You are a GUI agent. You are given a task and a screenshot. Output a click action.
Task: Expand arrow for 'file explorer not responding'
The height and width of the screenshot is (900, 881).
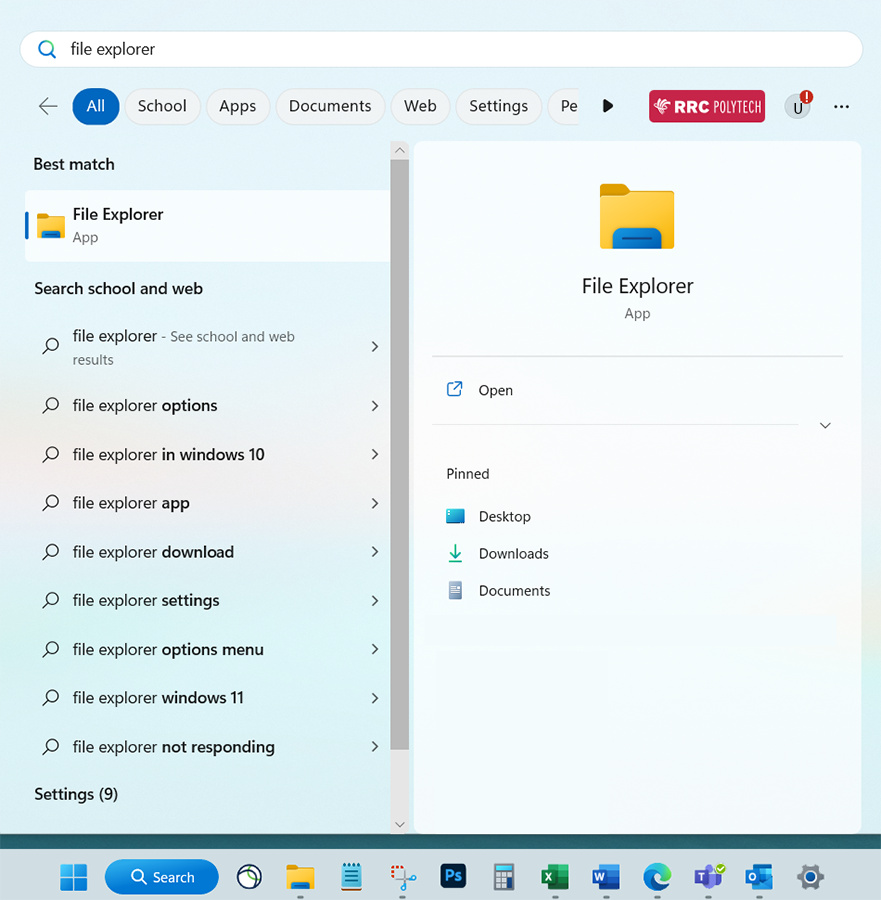pos(375,747)
